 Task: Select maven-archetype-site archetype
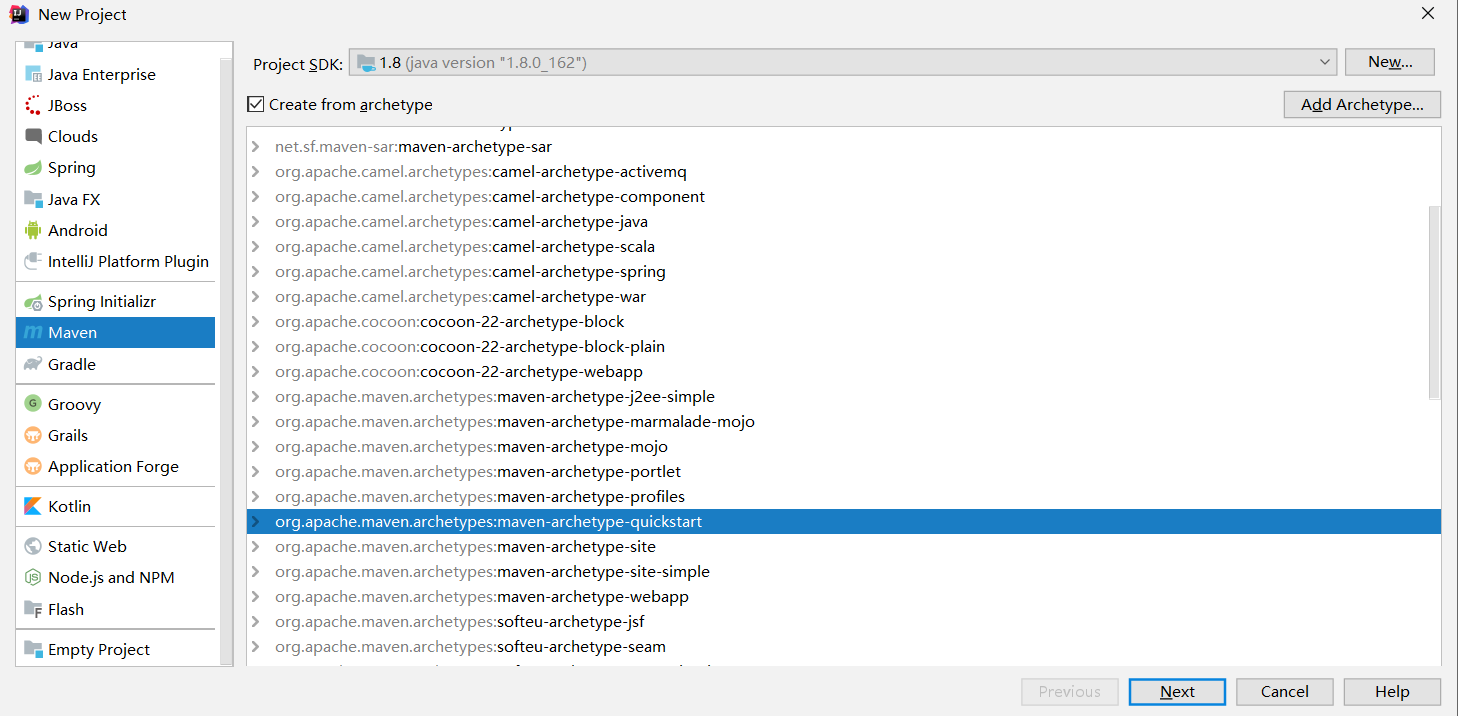(844, 547)
